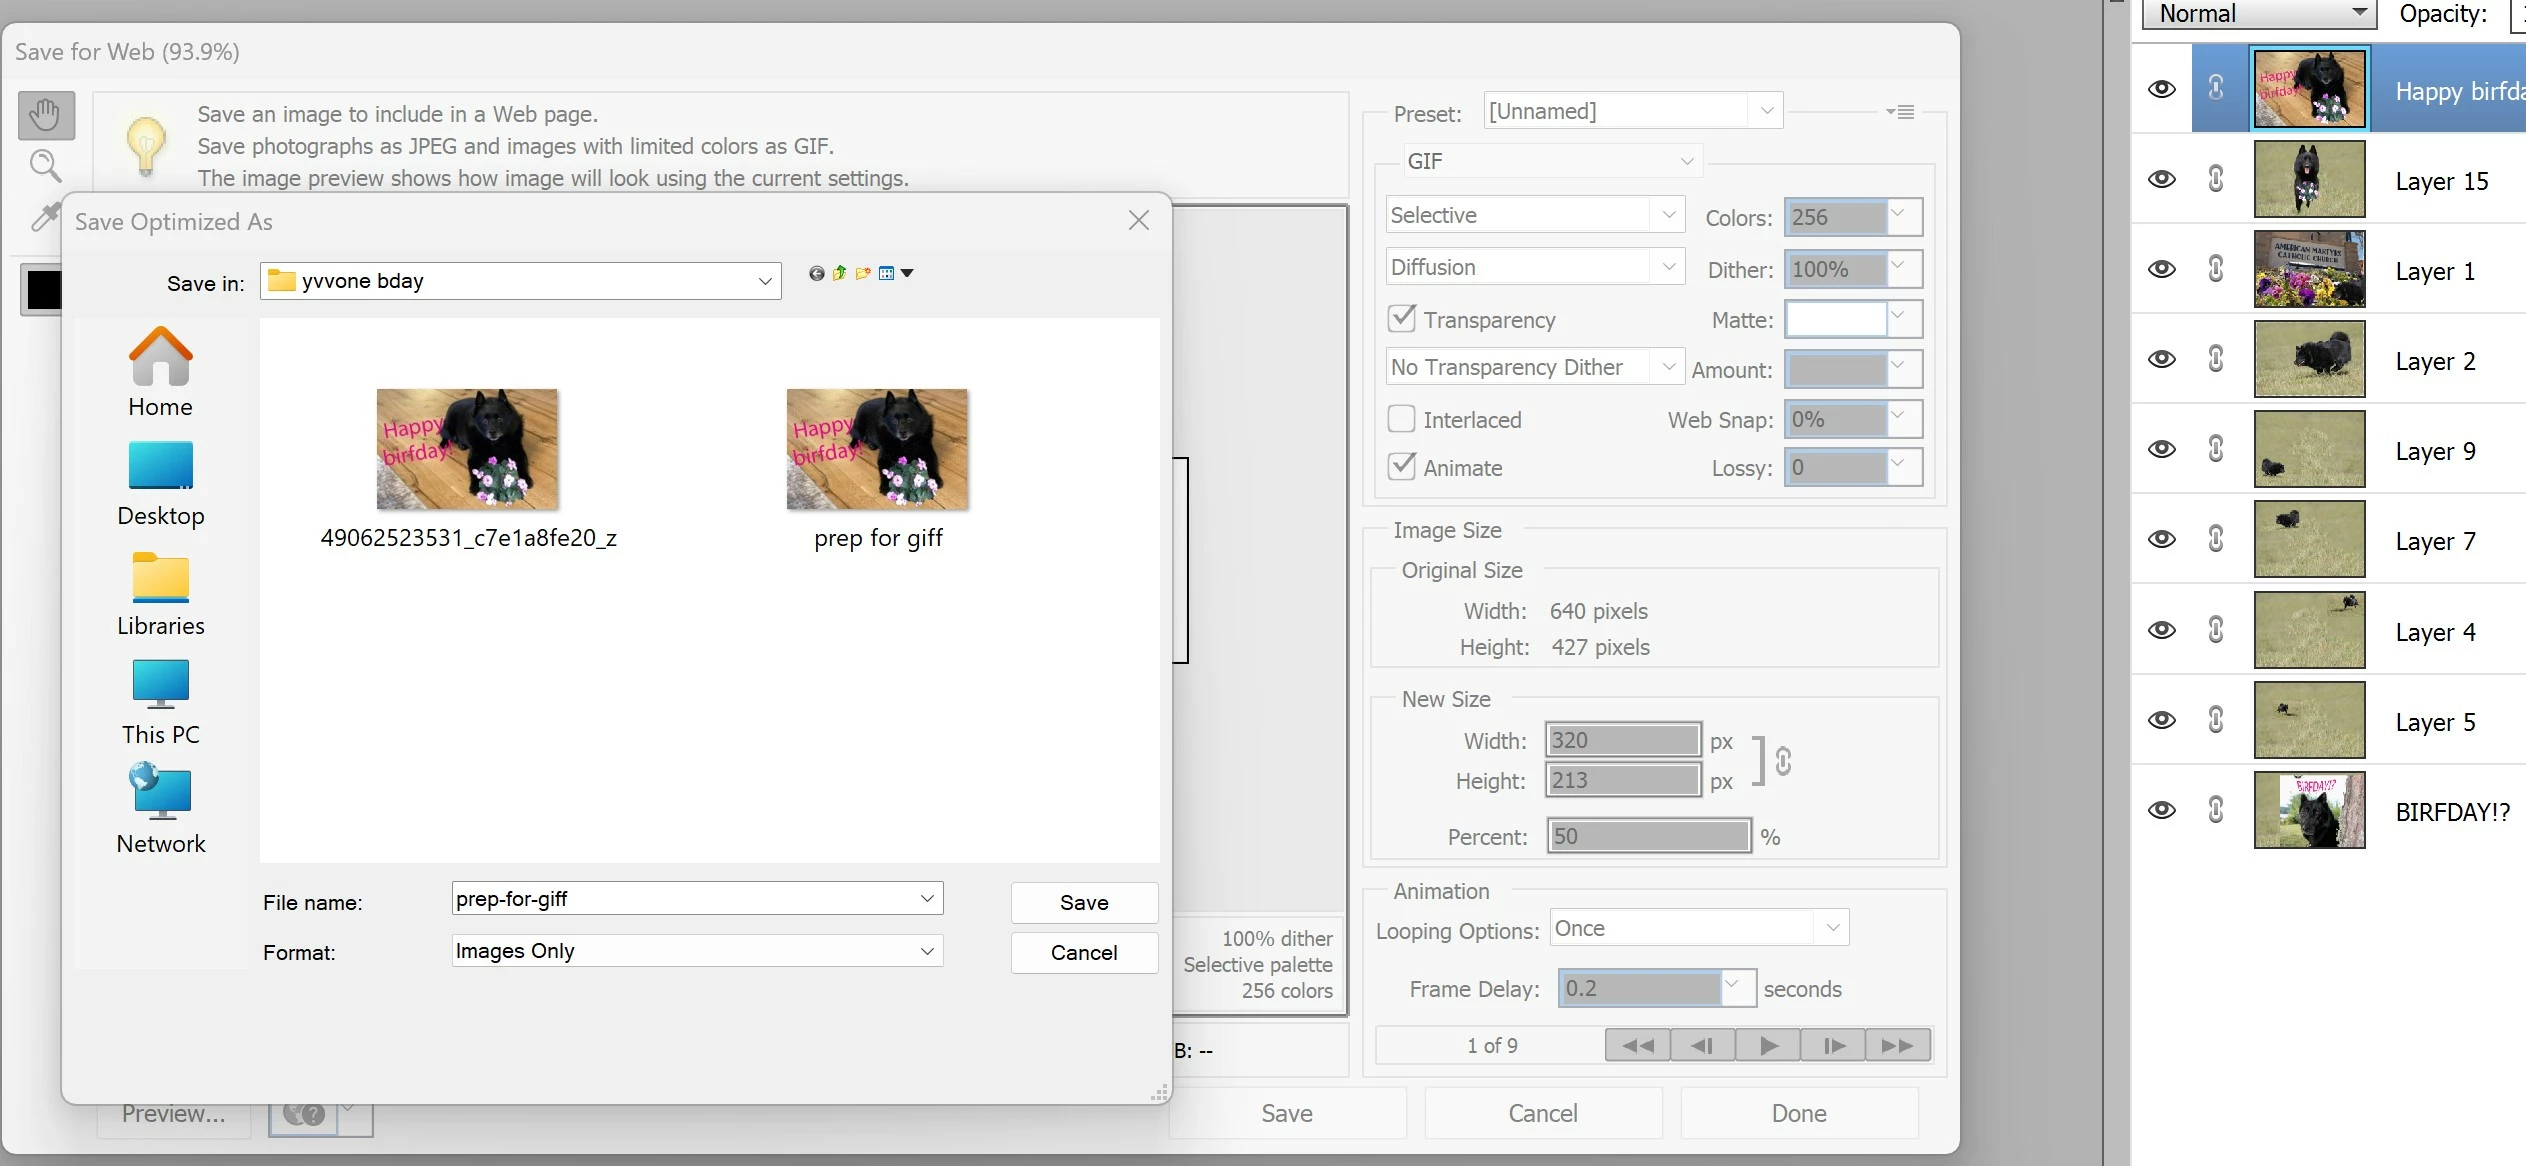The image size is (2526, 1166).
Task: Expand the Save in folder dropdown
Action: point(764,282)
